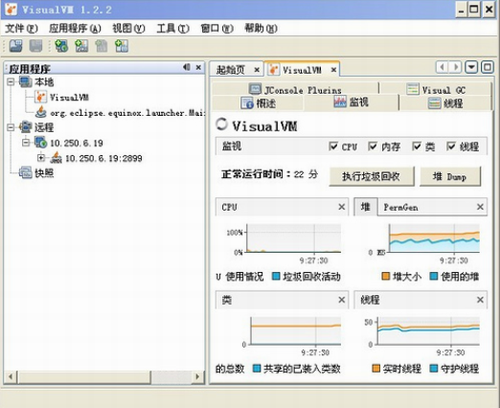Close the 堆 / PermGen chart panel

480,207
